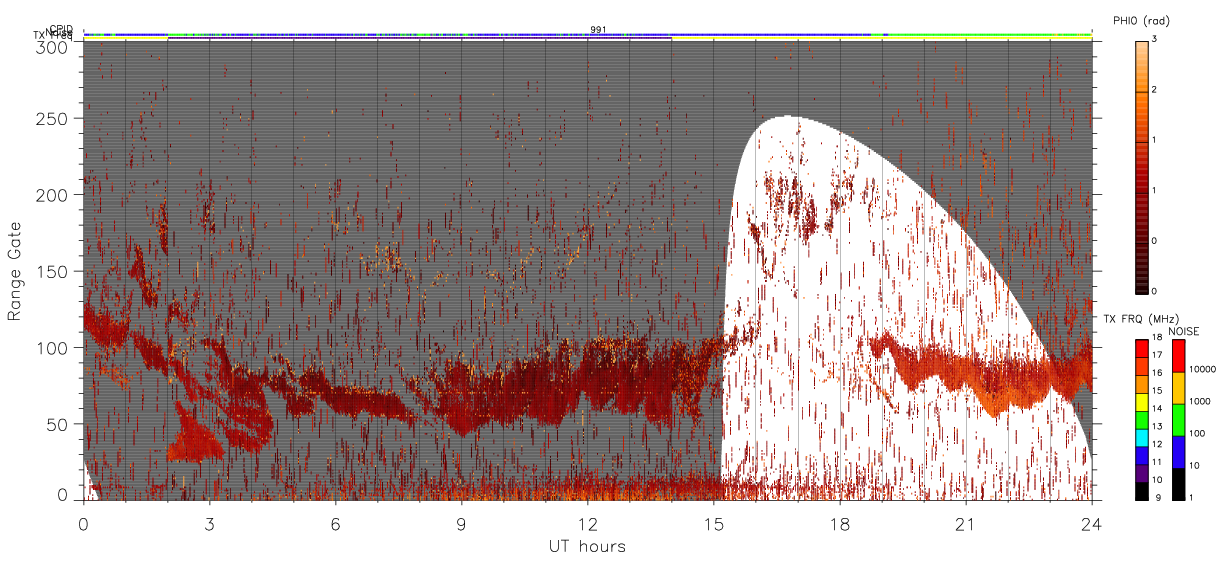Click the '21' tick on UT hours axis
This screenshot has height=567, width=1228.
click(x=966, y=523)
